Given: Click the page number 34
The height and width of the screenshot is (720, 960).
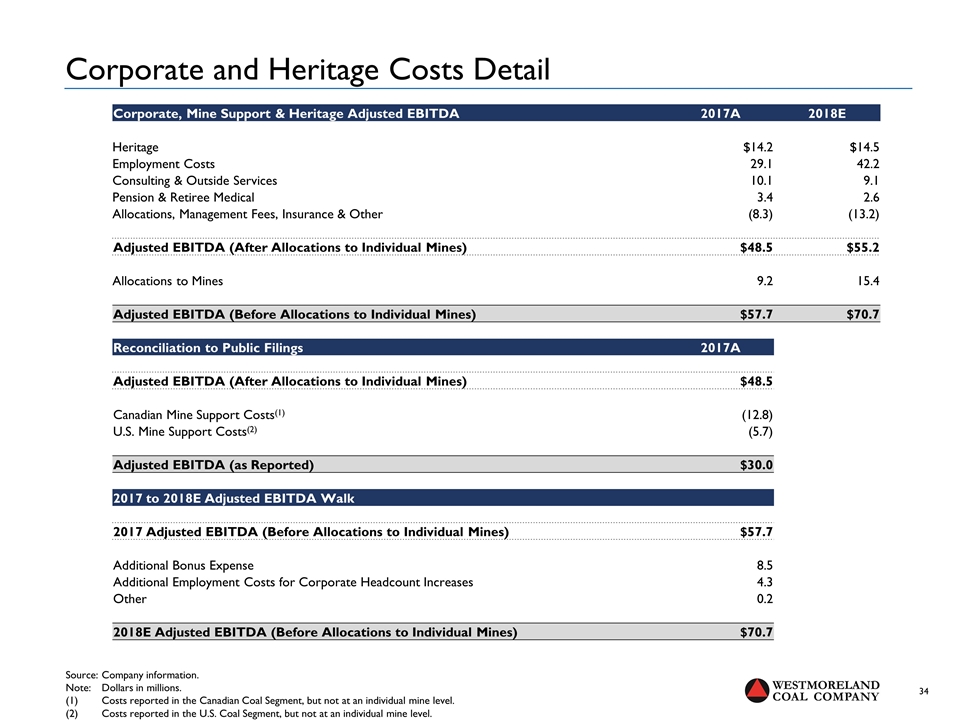Looking at the screenshot, I should tap(924, 691).
